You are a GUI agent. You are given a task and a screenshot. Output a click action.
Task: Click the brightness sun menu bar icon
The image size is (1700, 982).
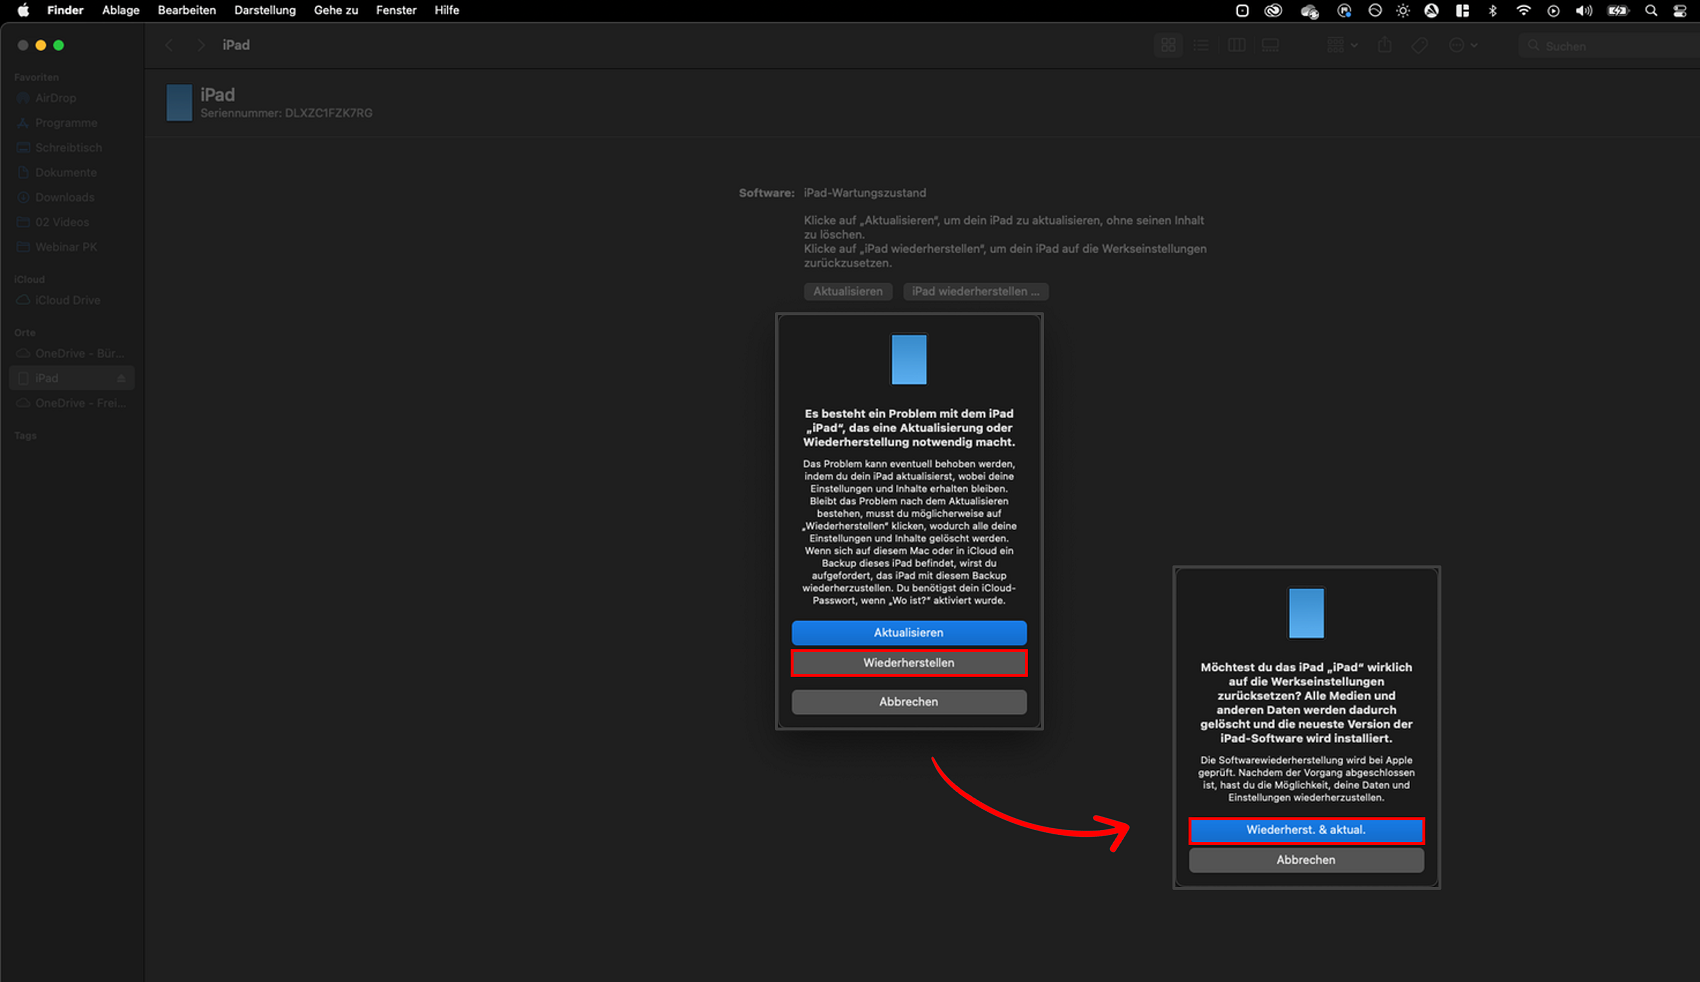pos(1403,11)
